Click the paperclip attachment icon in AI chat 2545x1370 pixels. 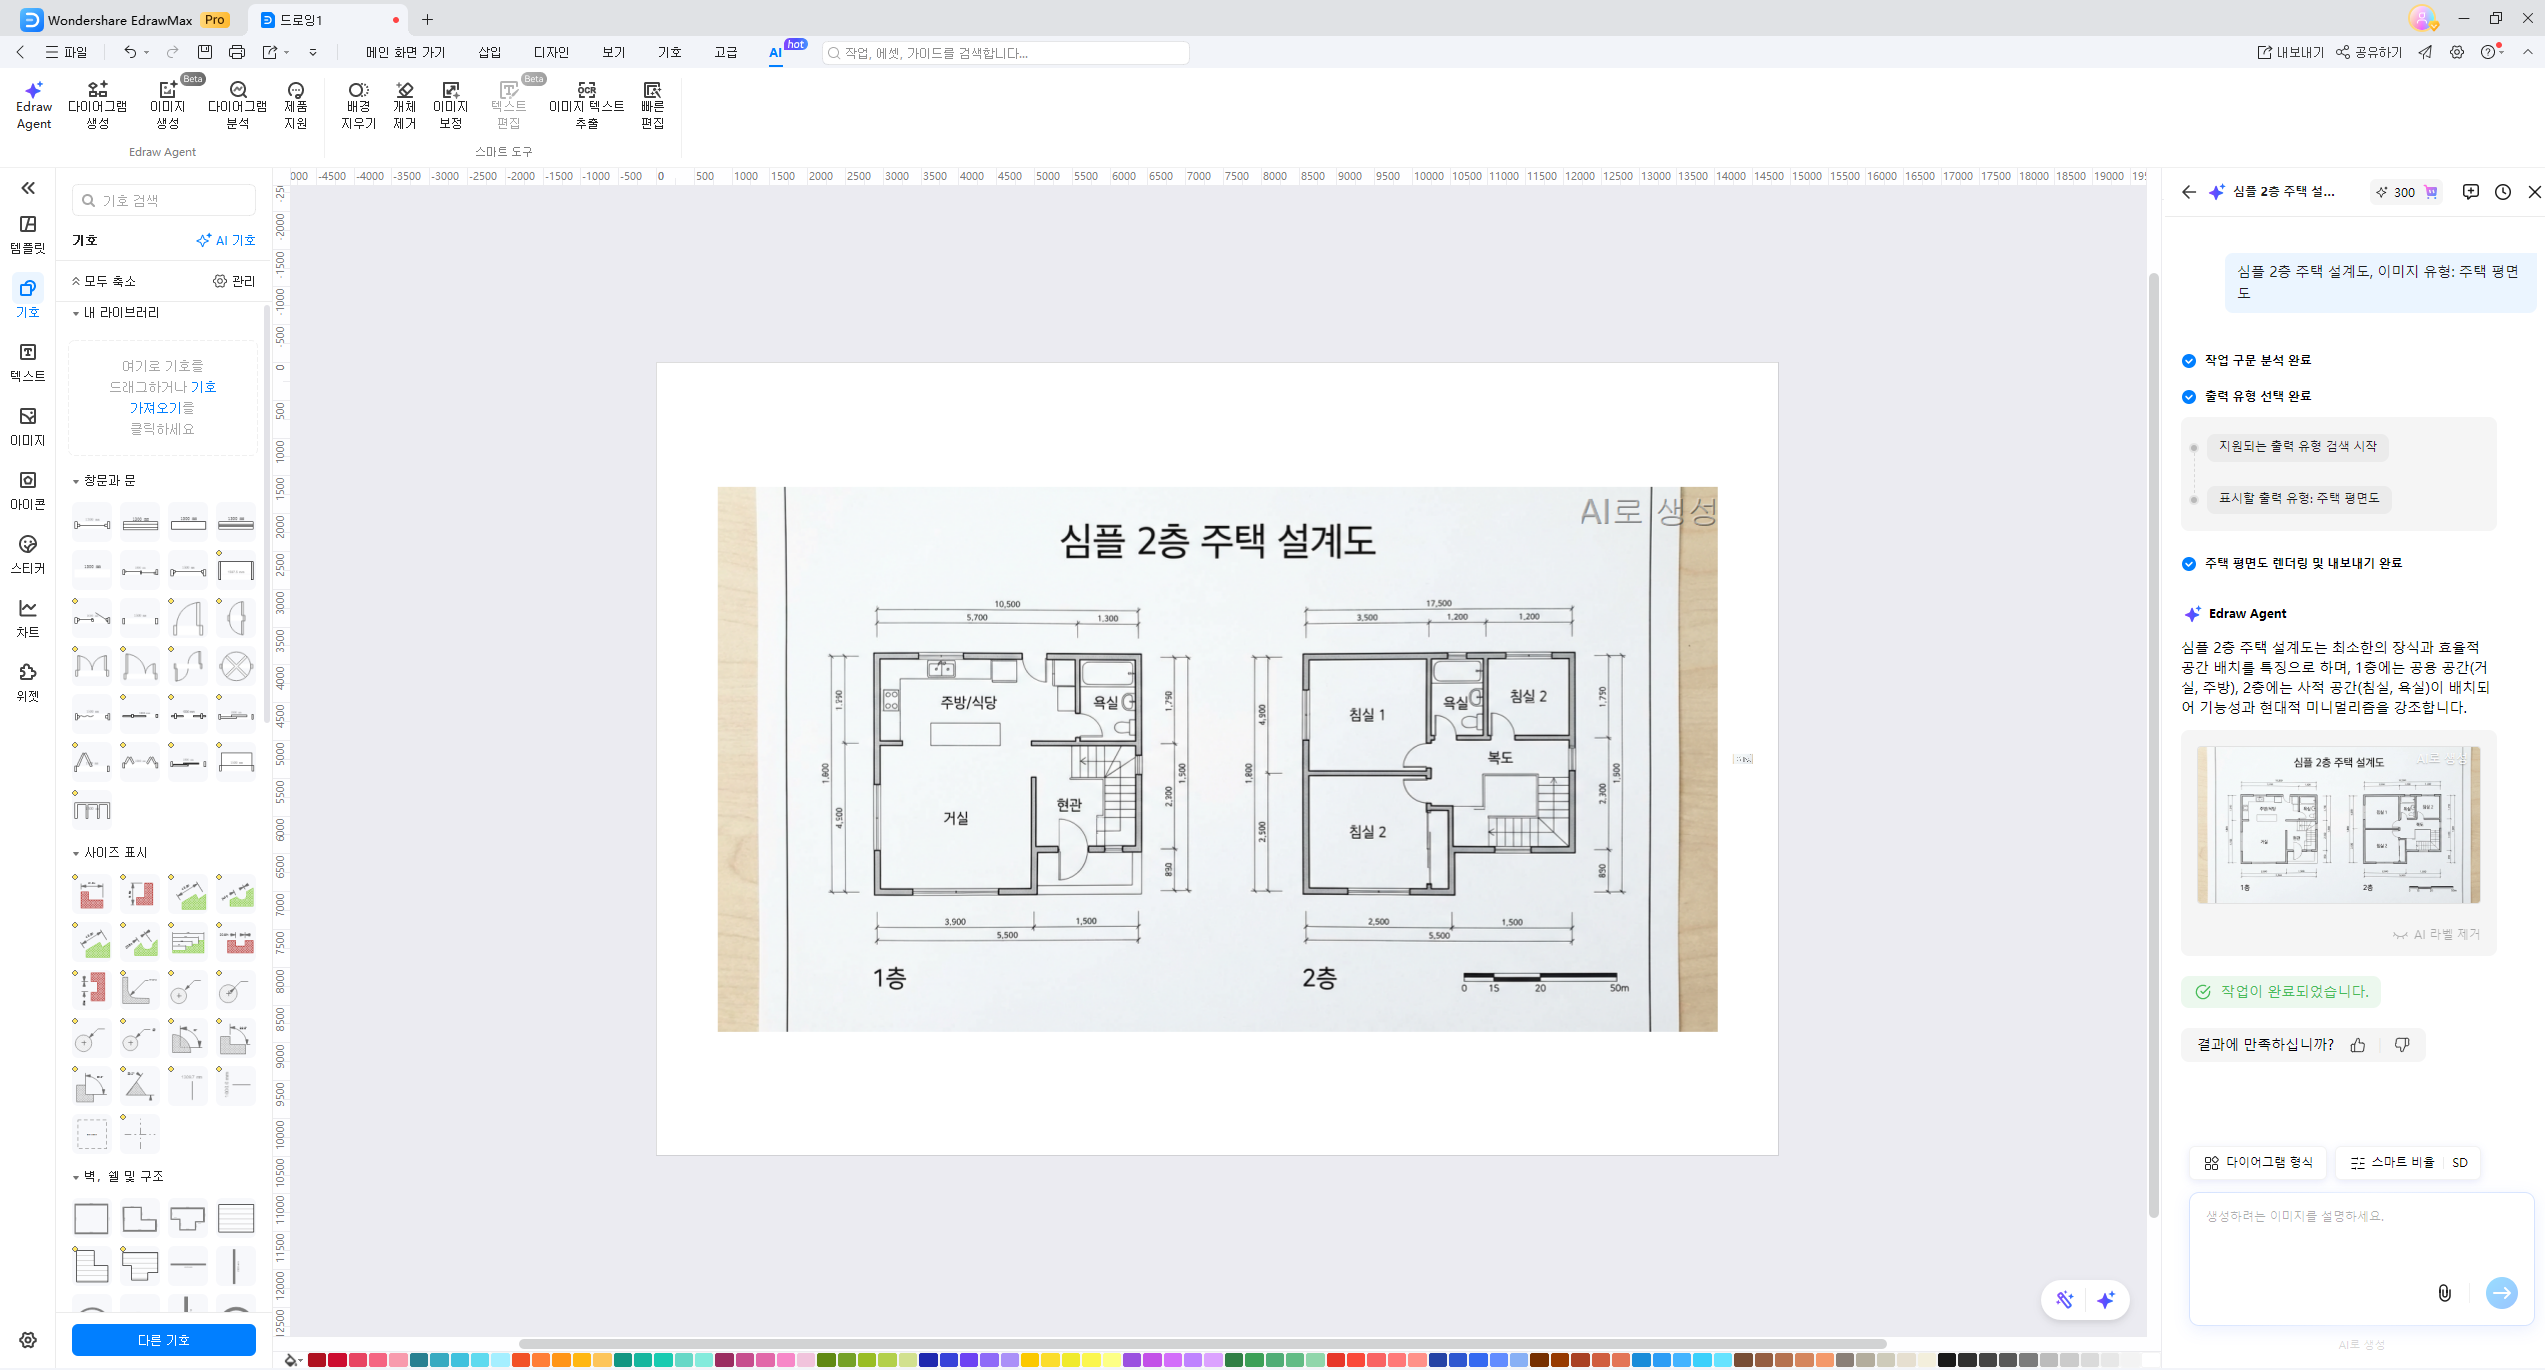pyautogui.click(x=2444, y=1292)
